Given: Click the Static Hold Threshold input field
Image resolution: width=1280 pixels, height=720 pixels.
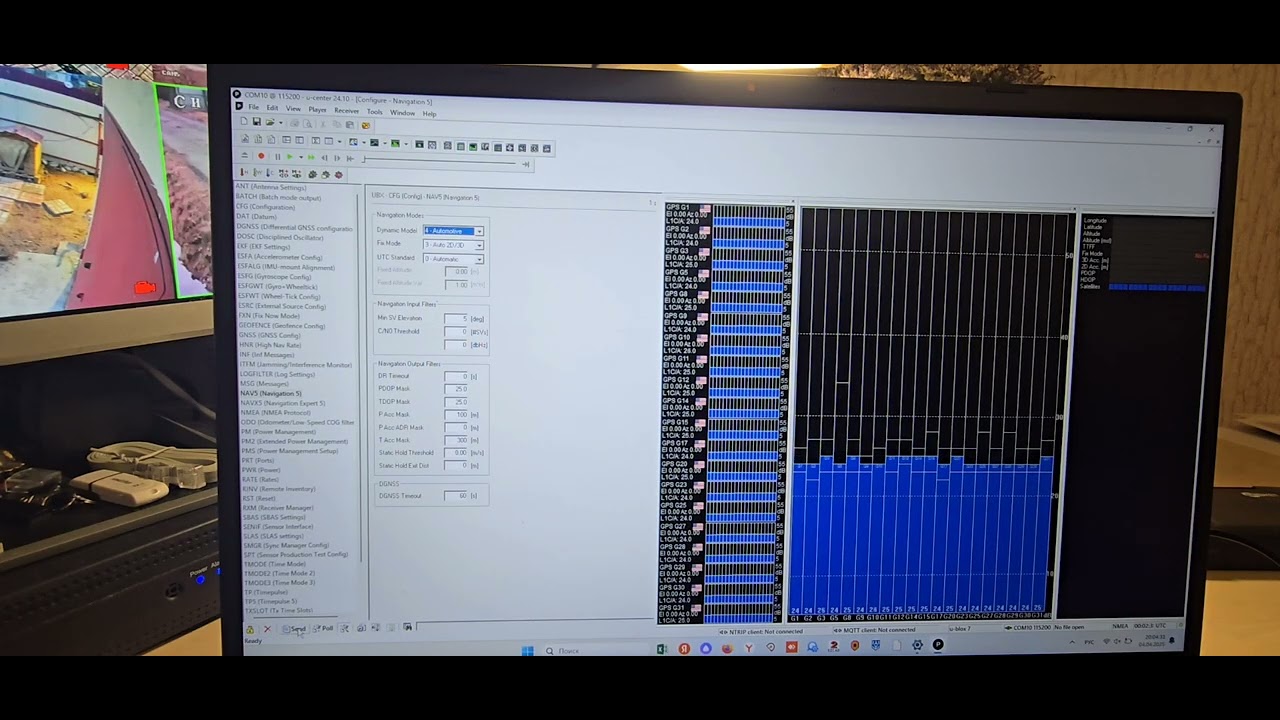Looking at the screenshot, I should tap(456, 453).
